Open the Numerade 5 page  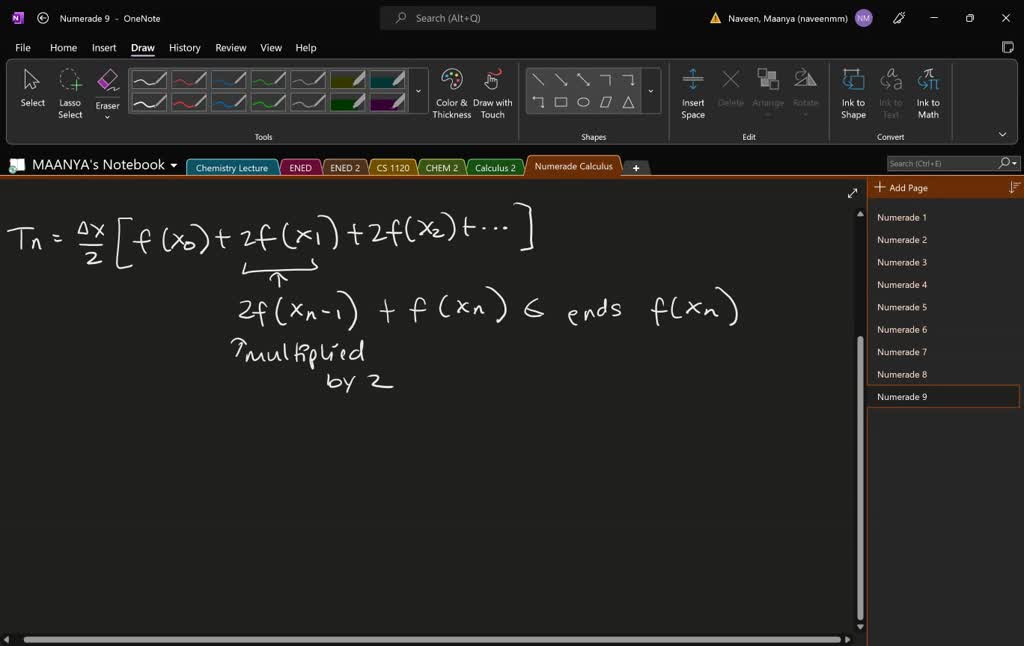pyautogui.click(x=902, y=306)
